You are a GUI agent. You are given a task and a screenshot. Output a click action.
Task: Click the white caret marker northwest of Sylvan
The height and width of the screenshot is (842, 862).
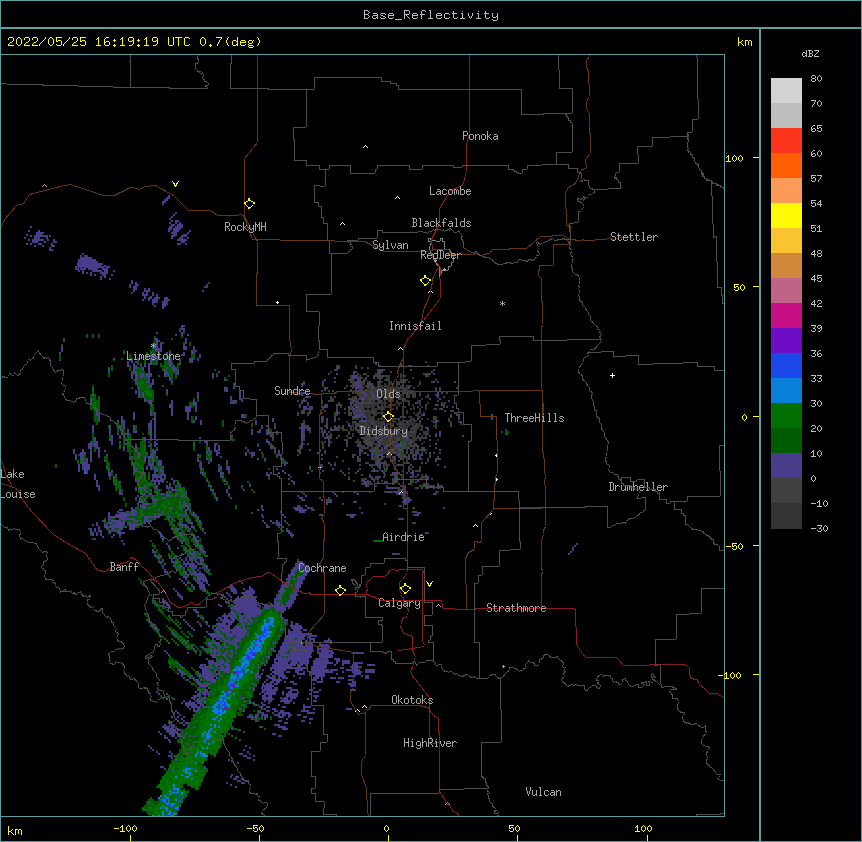[342, 224]
